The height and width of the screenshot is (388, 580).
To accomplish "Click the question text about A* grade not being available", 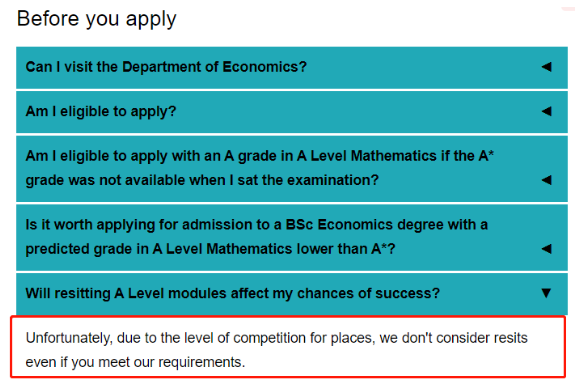I will pos(260,168).
